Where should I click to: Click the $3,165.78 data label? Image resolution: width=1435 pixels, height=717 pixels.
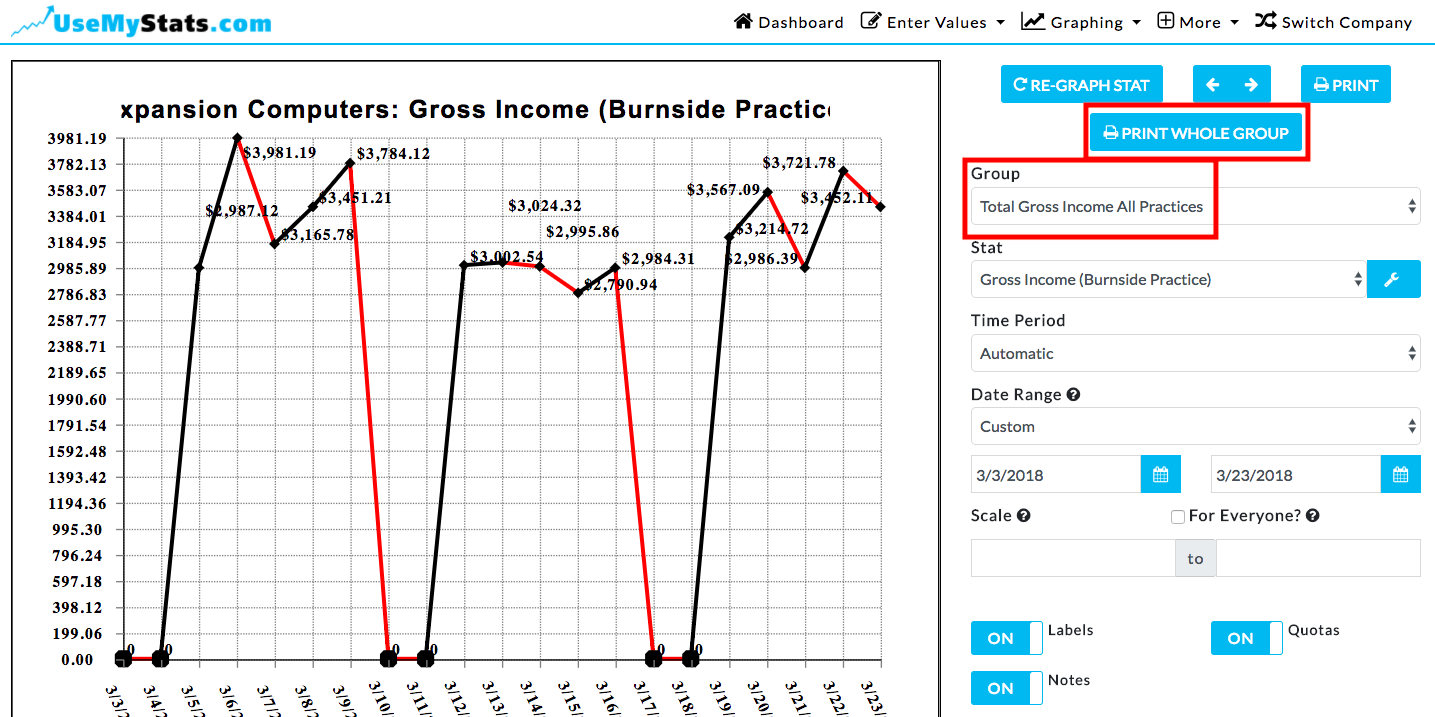(x=317, y=234)
